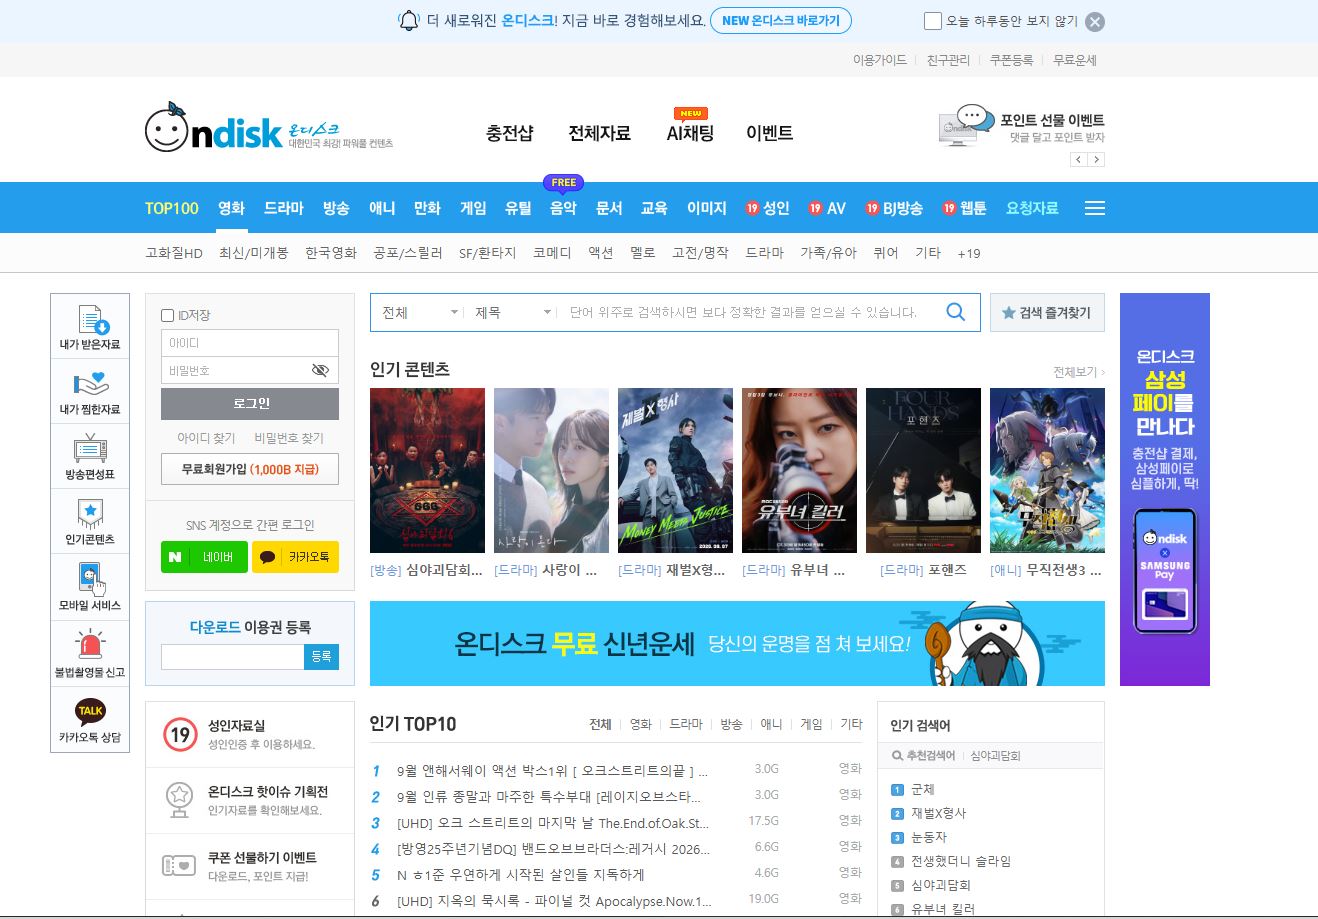Click 네이버 login button
Viewport: 1318px width, 919px height.
[205, 557]
